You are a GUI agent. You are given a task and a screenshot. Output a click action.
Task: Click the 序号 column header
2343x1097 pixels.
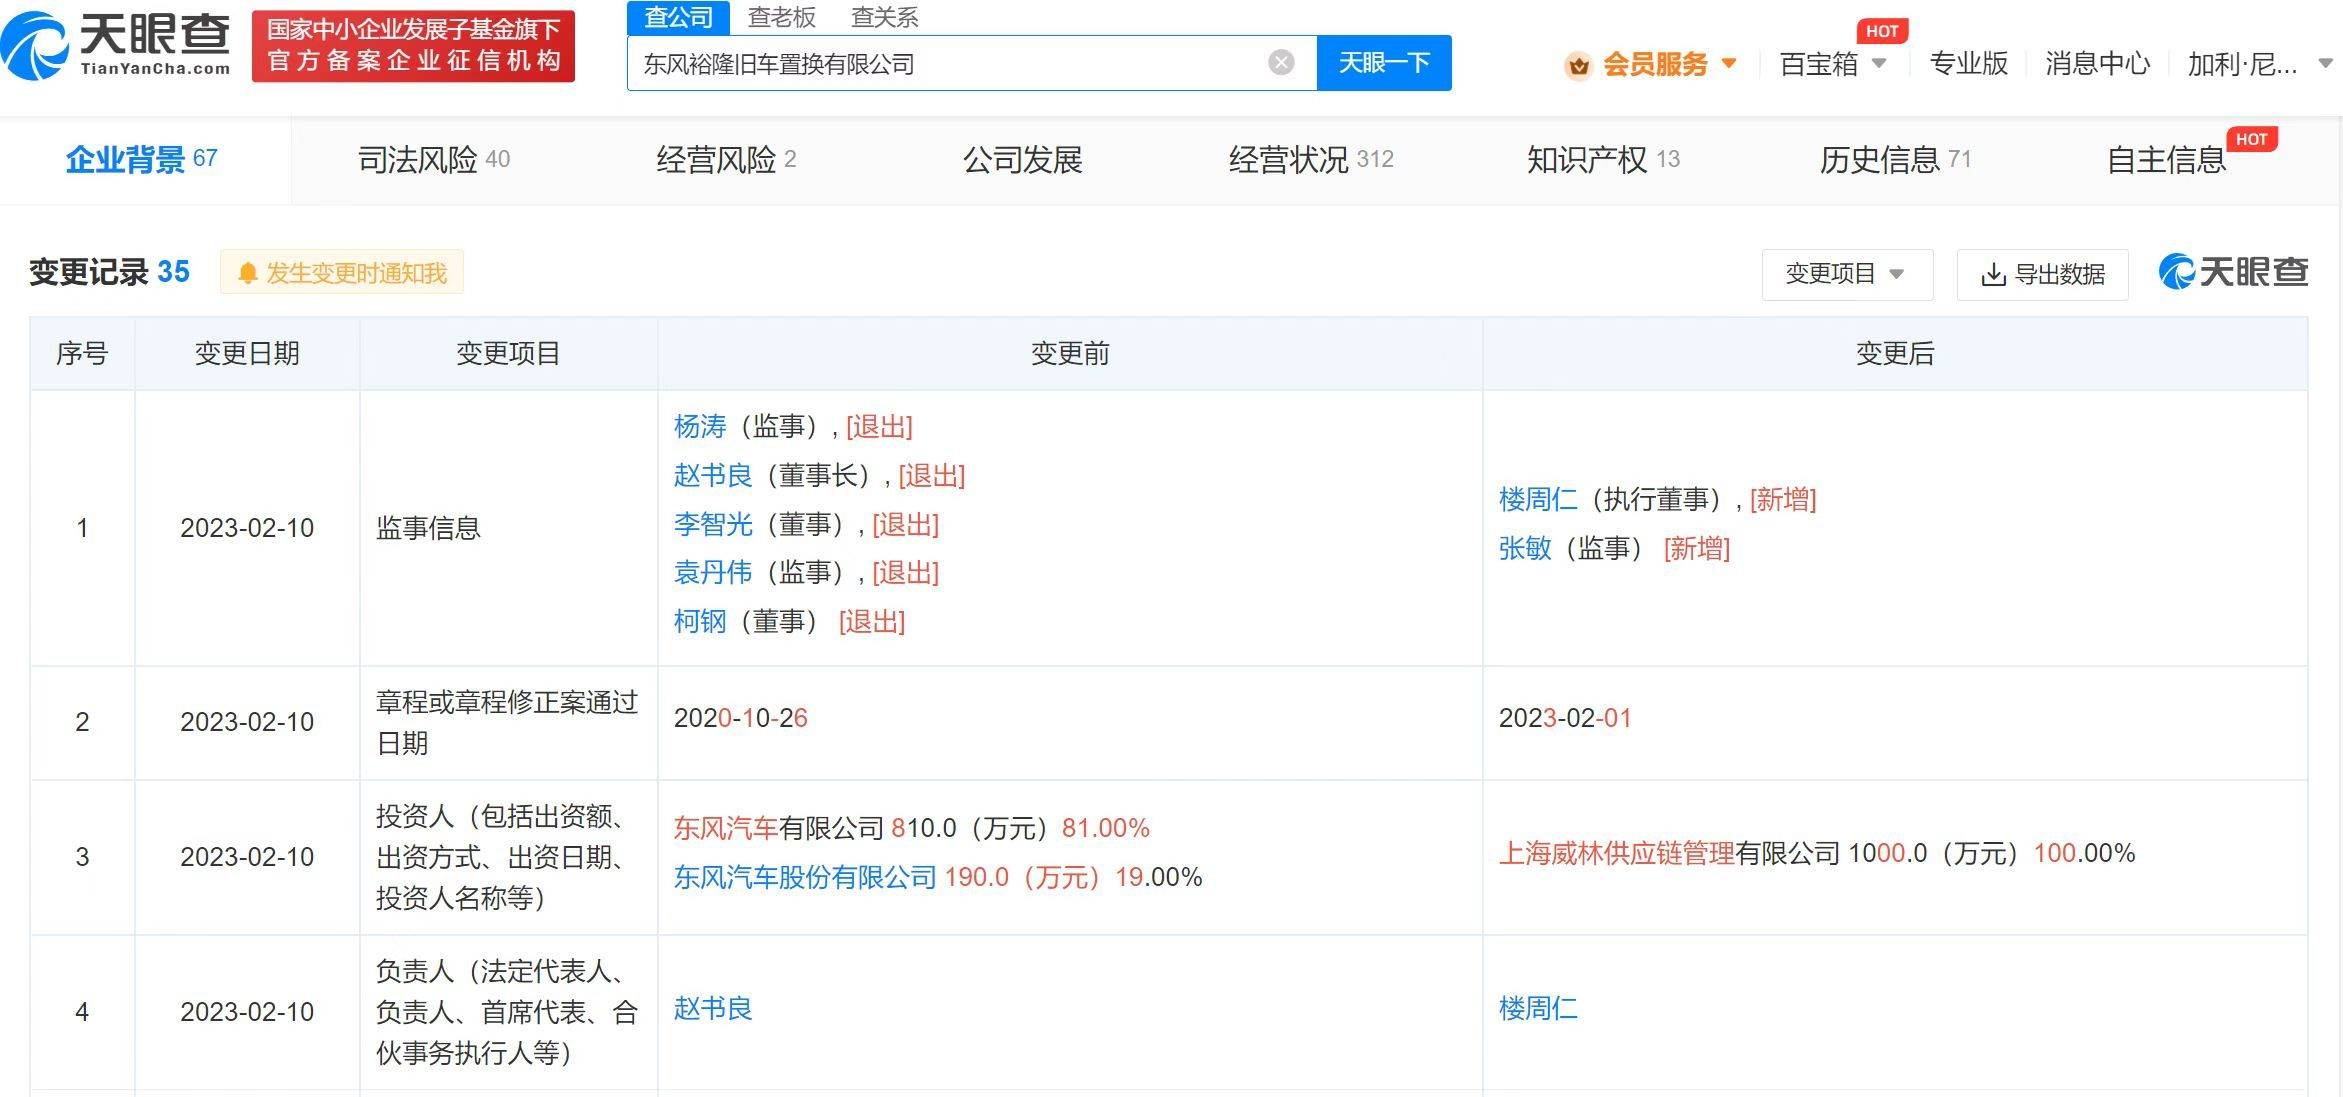82,354
